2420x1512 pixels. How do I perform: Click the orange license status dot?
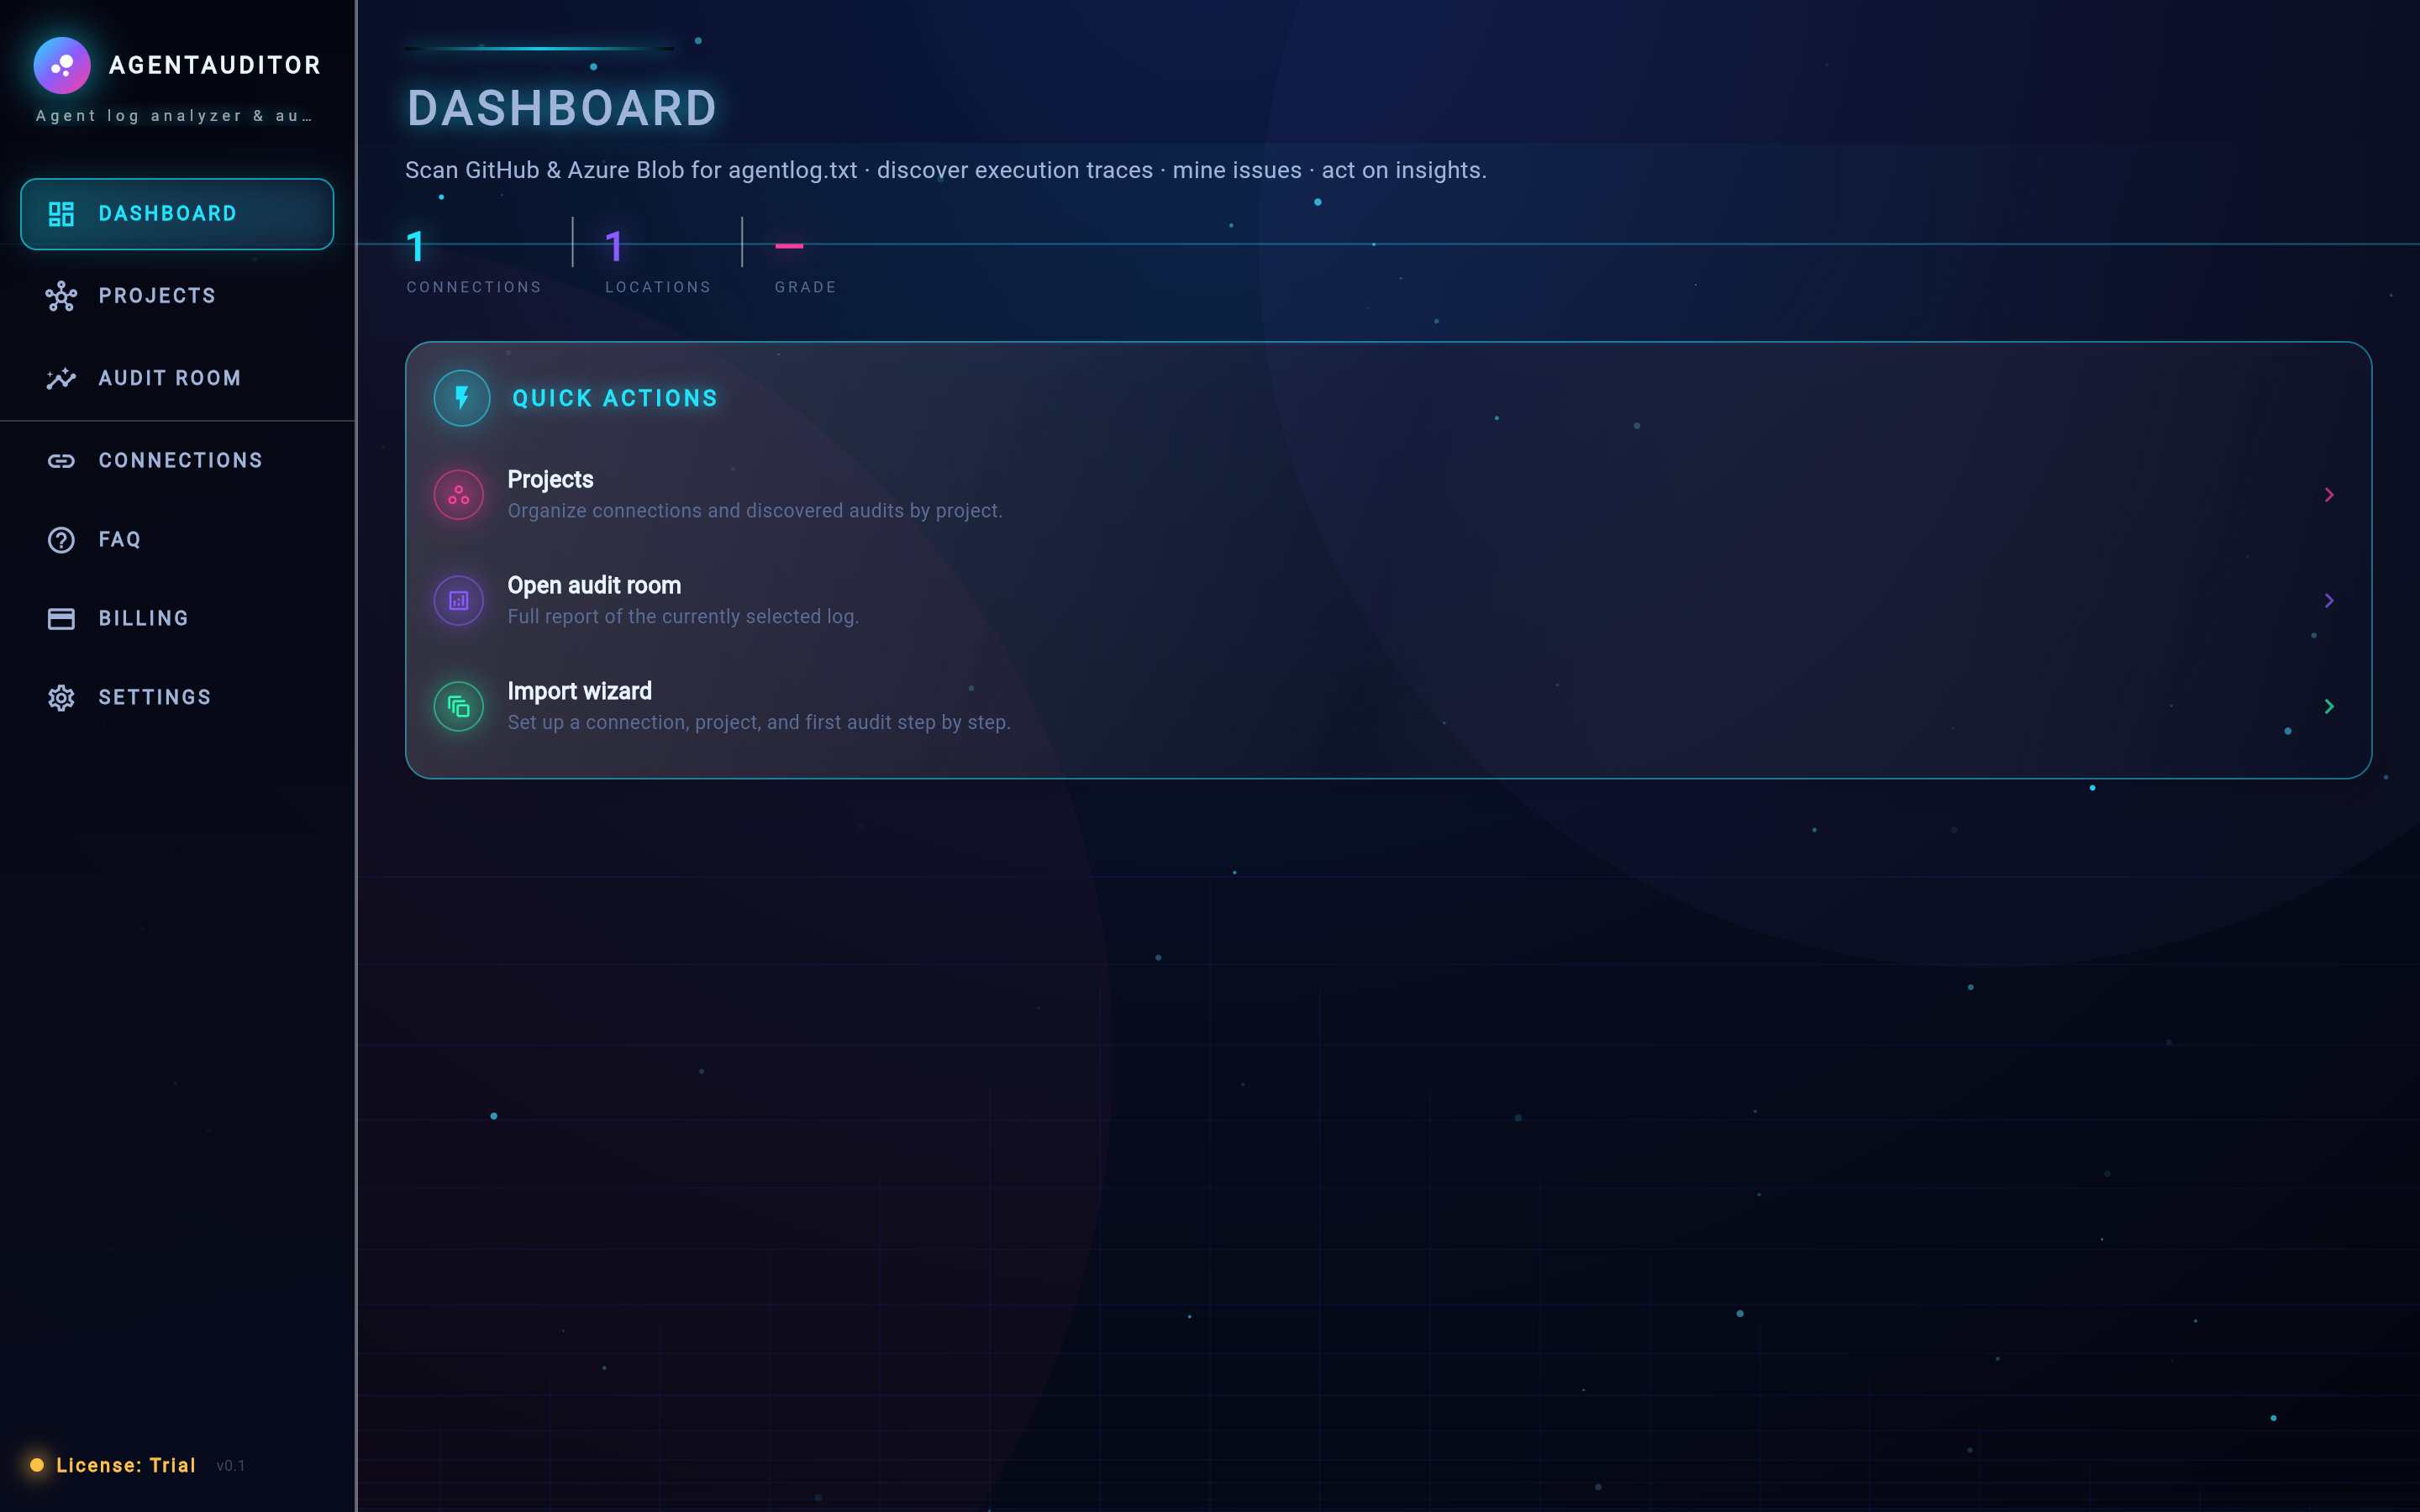[x=37, y=1465]
